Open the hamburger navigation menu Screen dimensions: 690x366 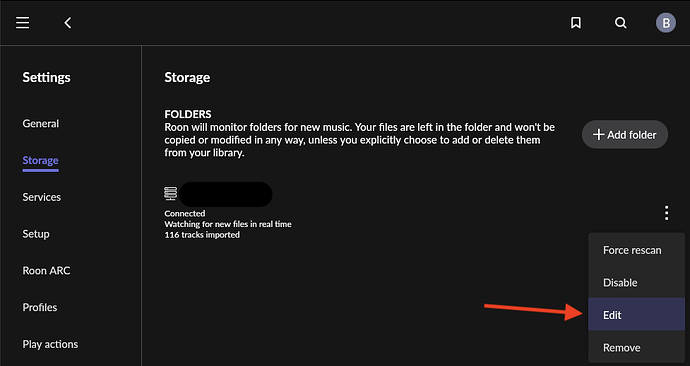22,22
